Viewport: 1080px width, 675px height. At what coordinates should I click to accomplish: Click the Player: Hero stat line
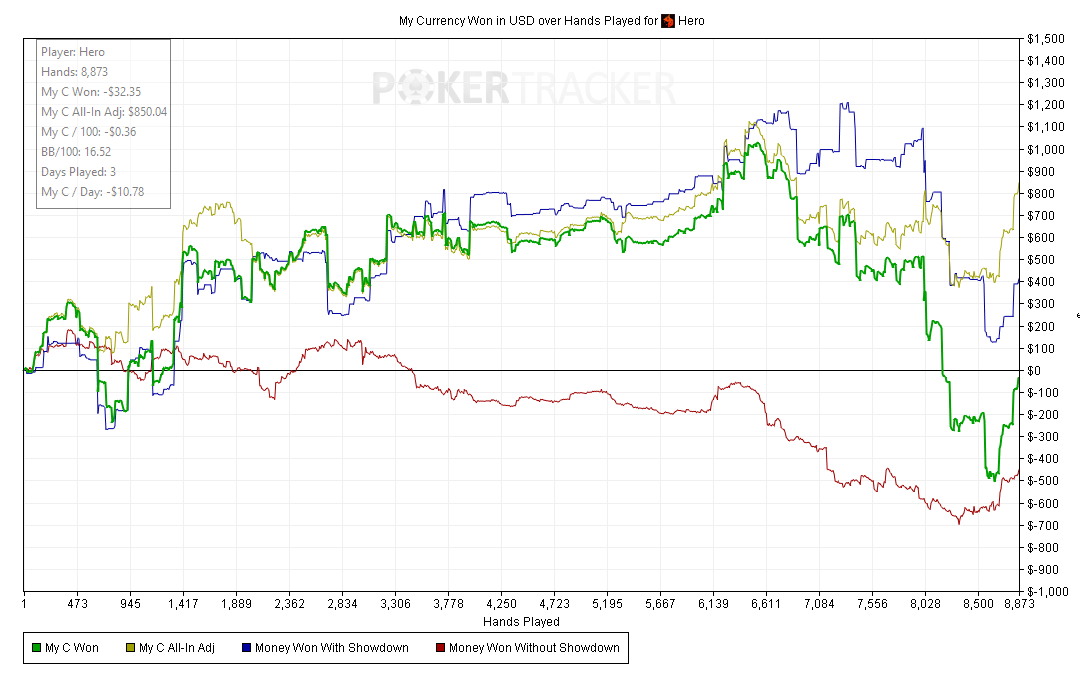(73, 52)
